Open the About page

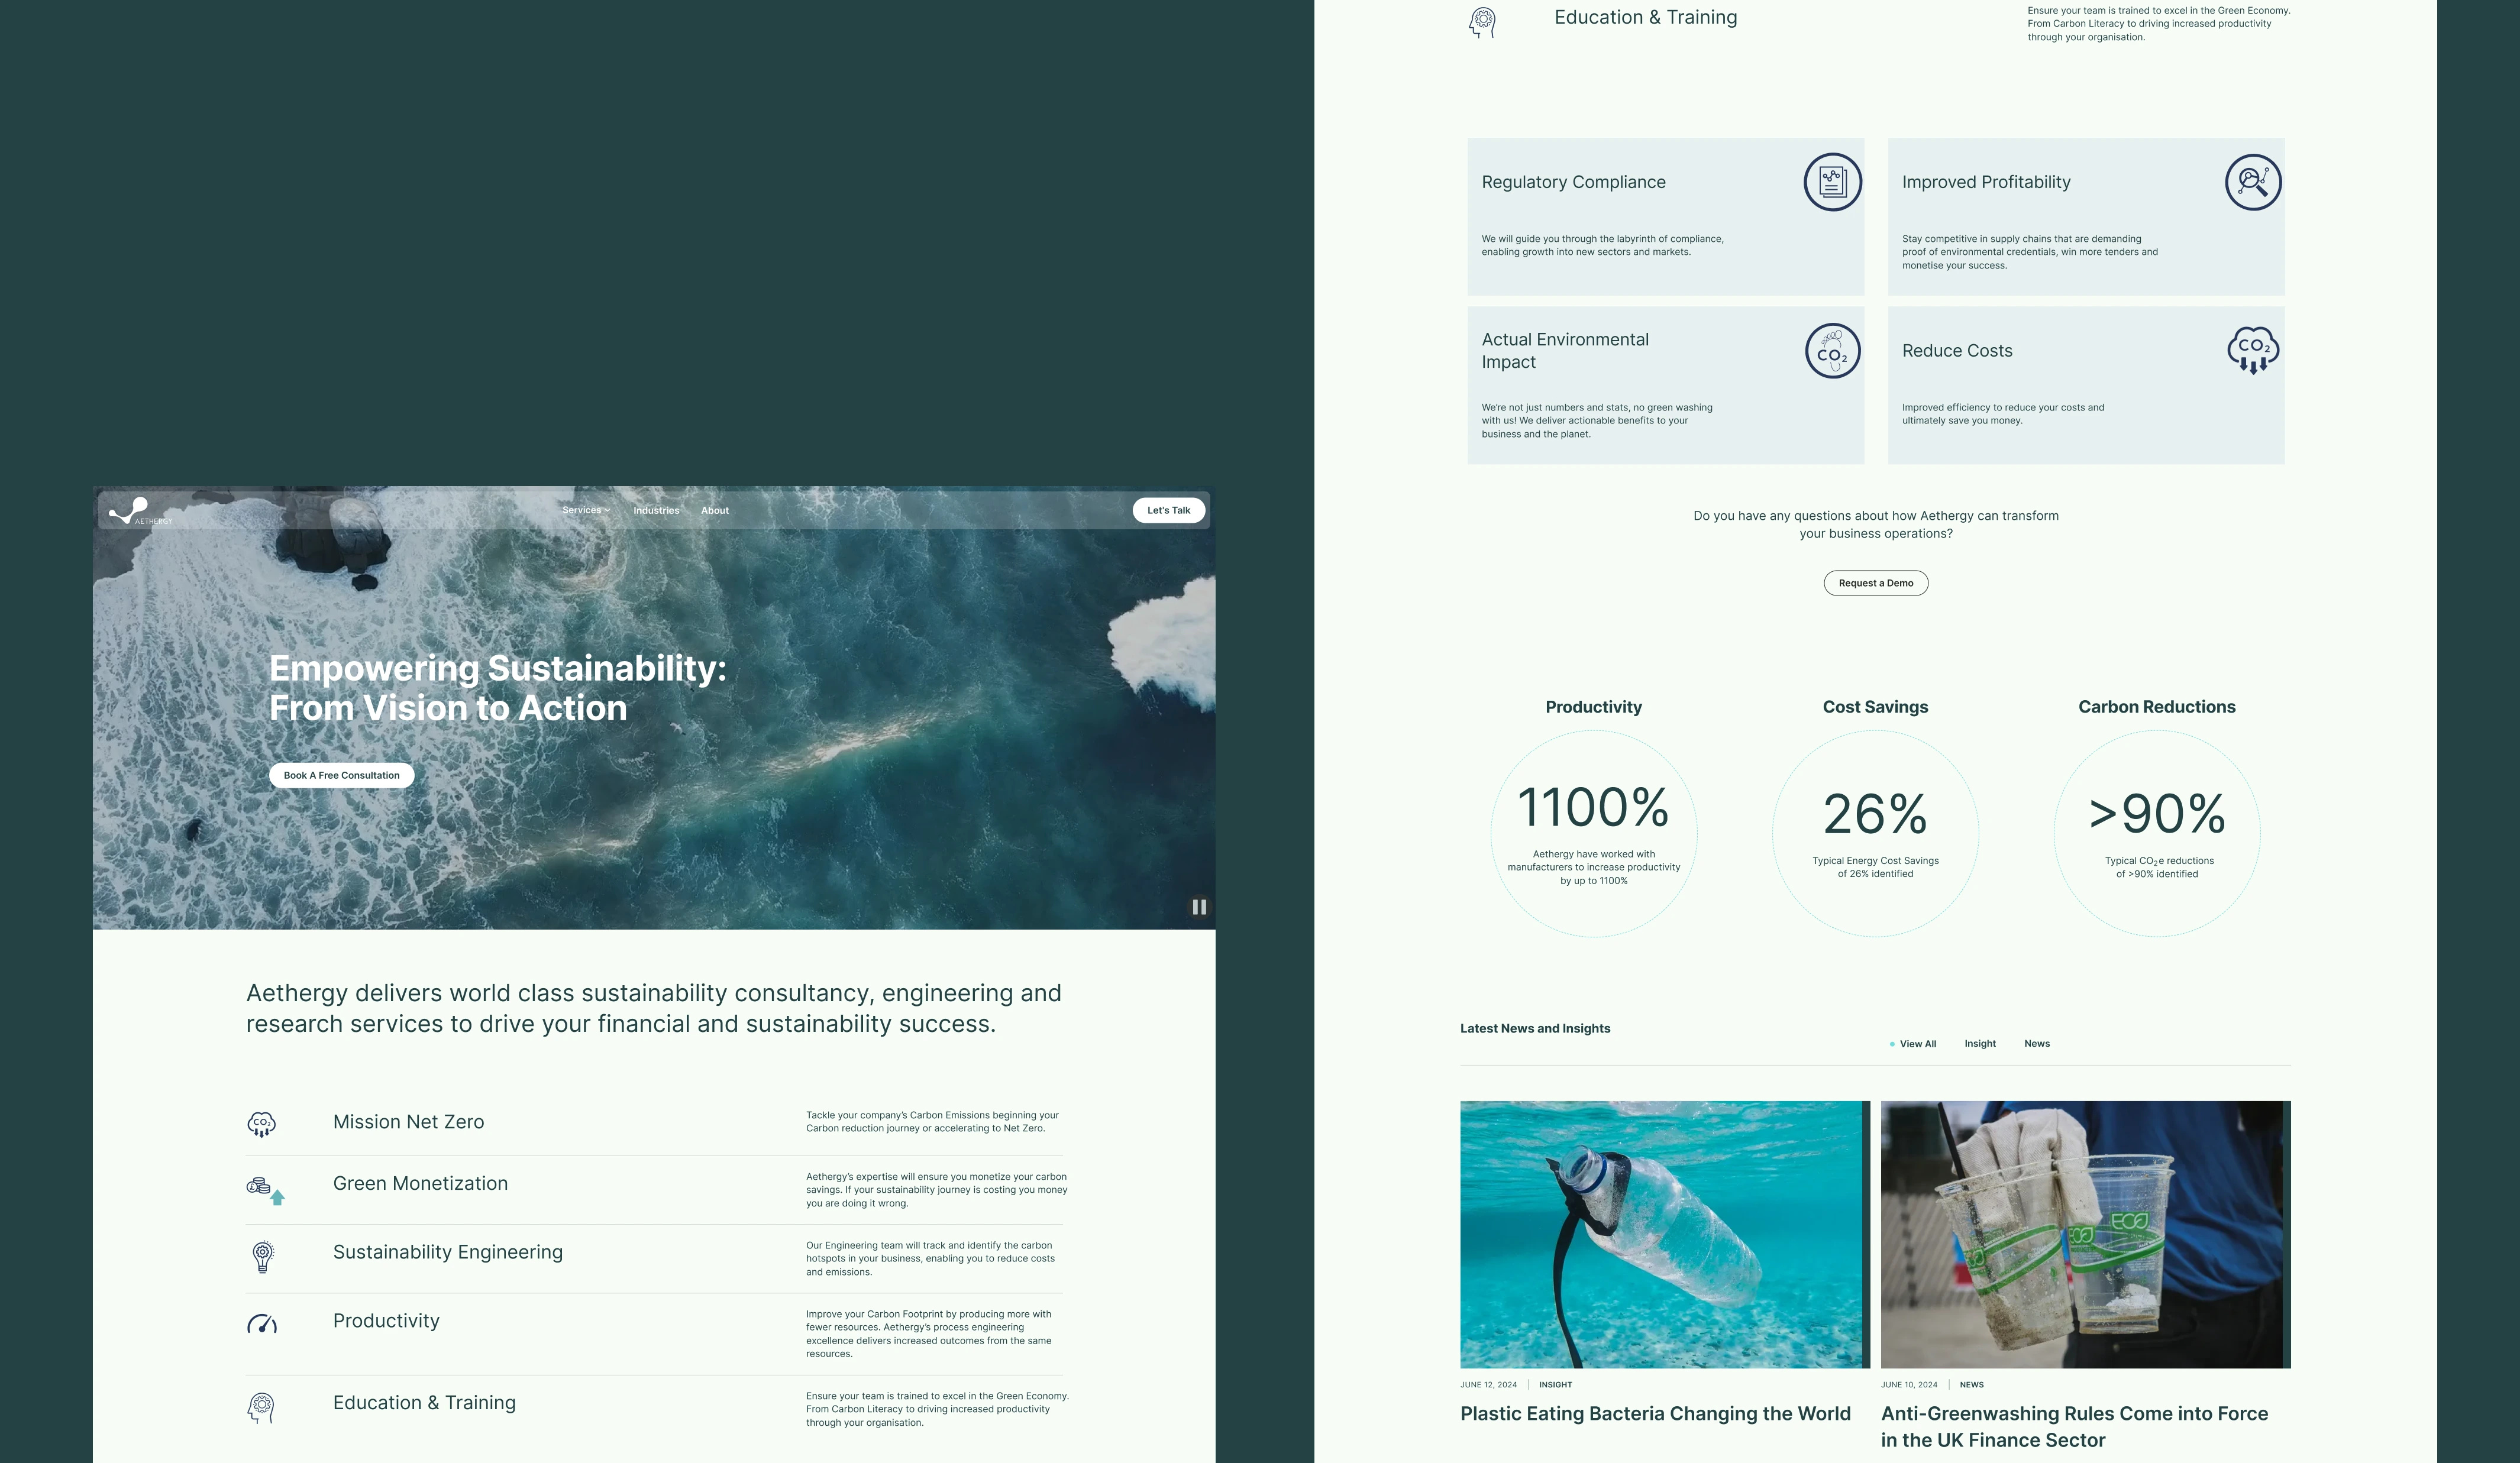click(x=715, y=510)
